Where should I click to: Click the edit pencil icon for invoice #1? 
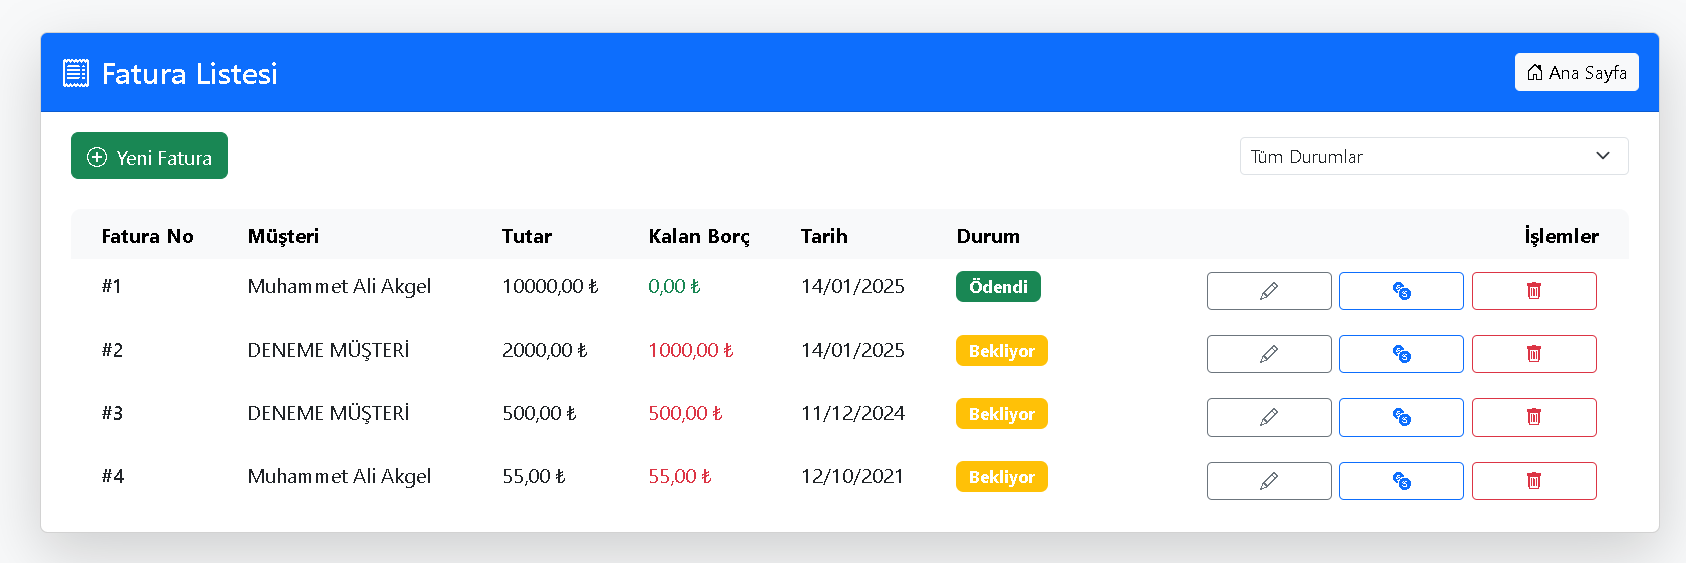pos(1268,291)
